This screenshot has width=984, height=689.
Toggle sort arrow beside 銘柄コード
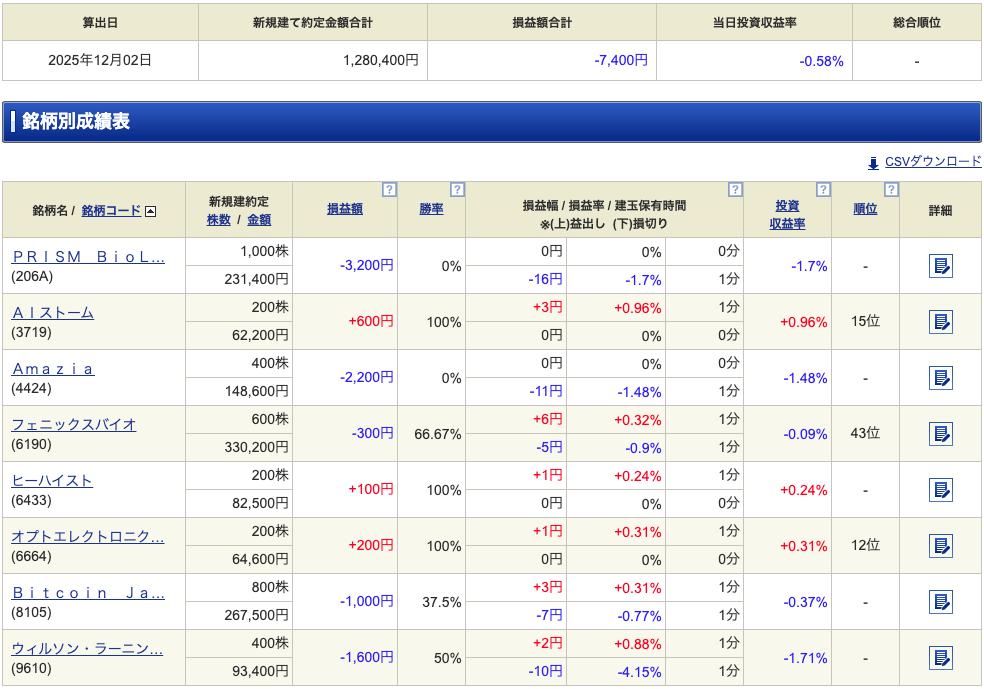click(x=150, y=211)
